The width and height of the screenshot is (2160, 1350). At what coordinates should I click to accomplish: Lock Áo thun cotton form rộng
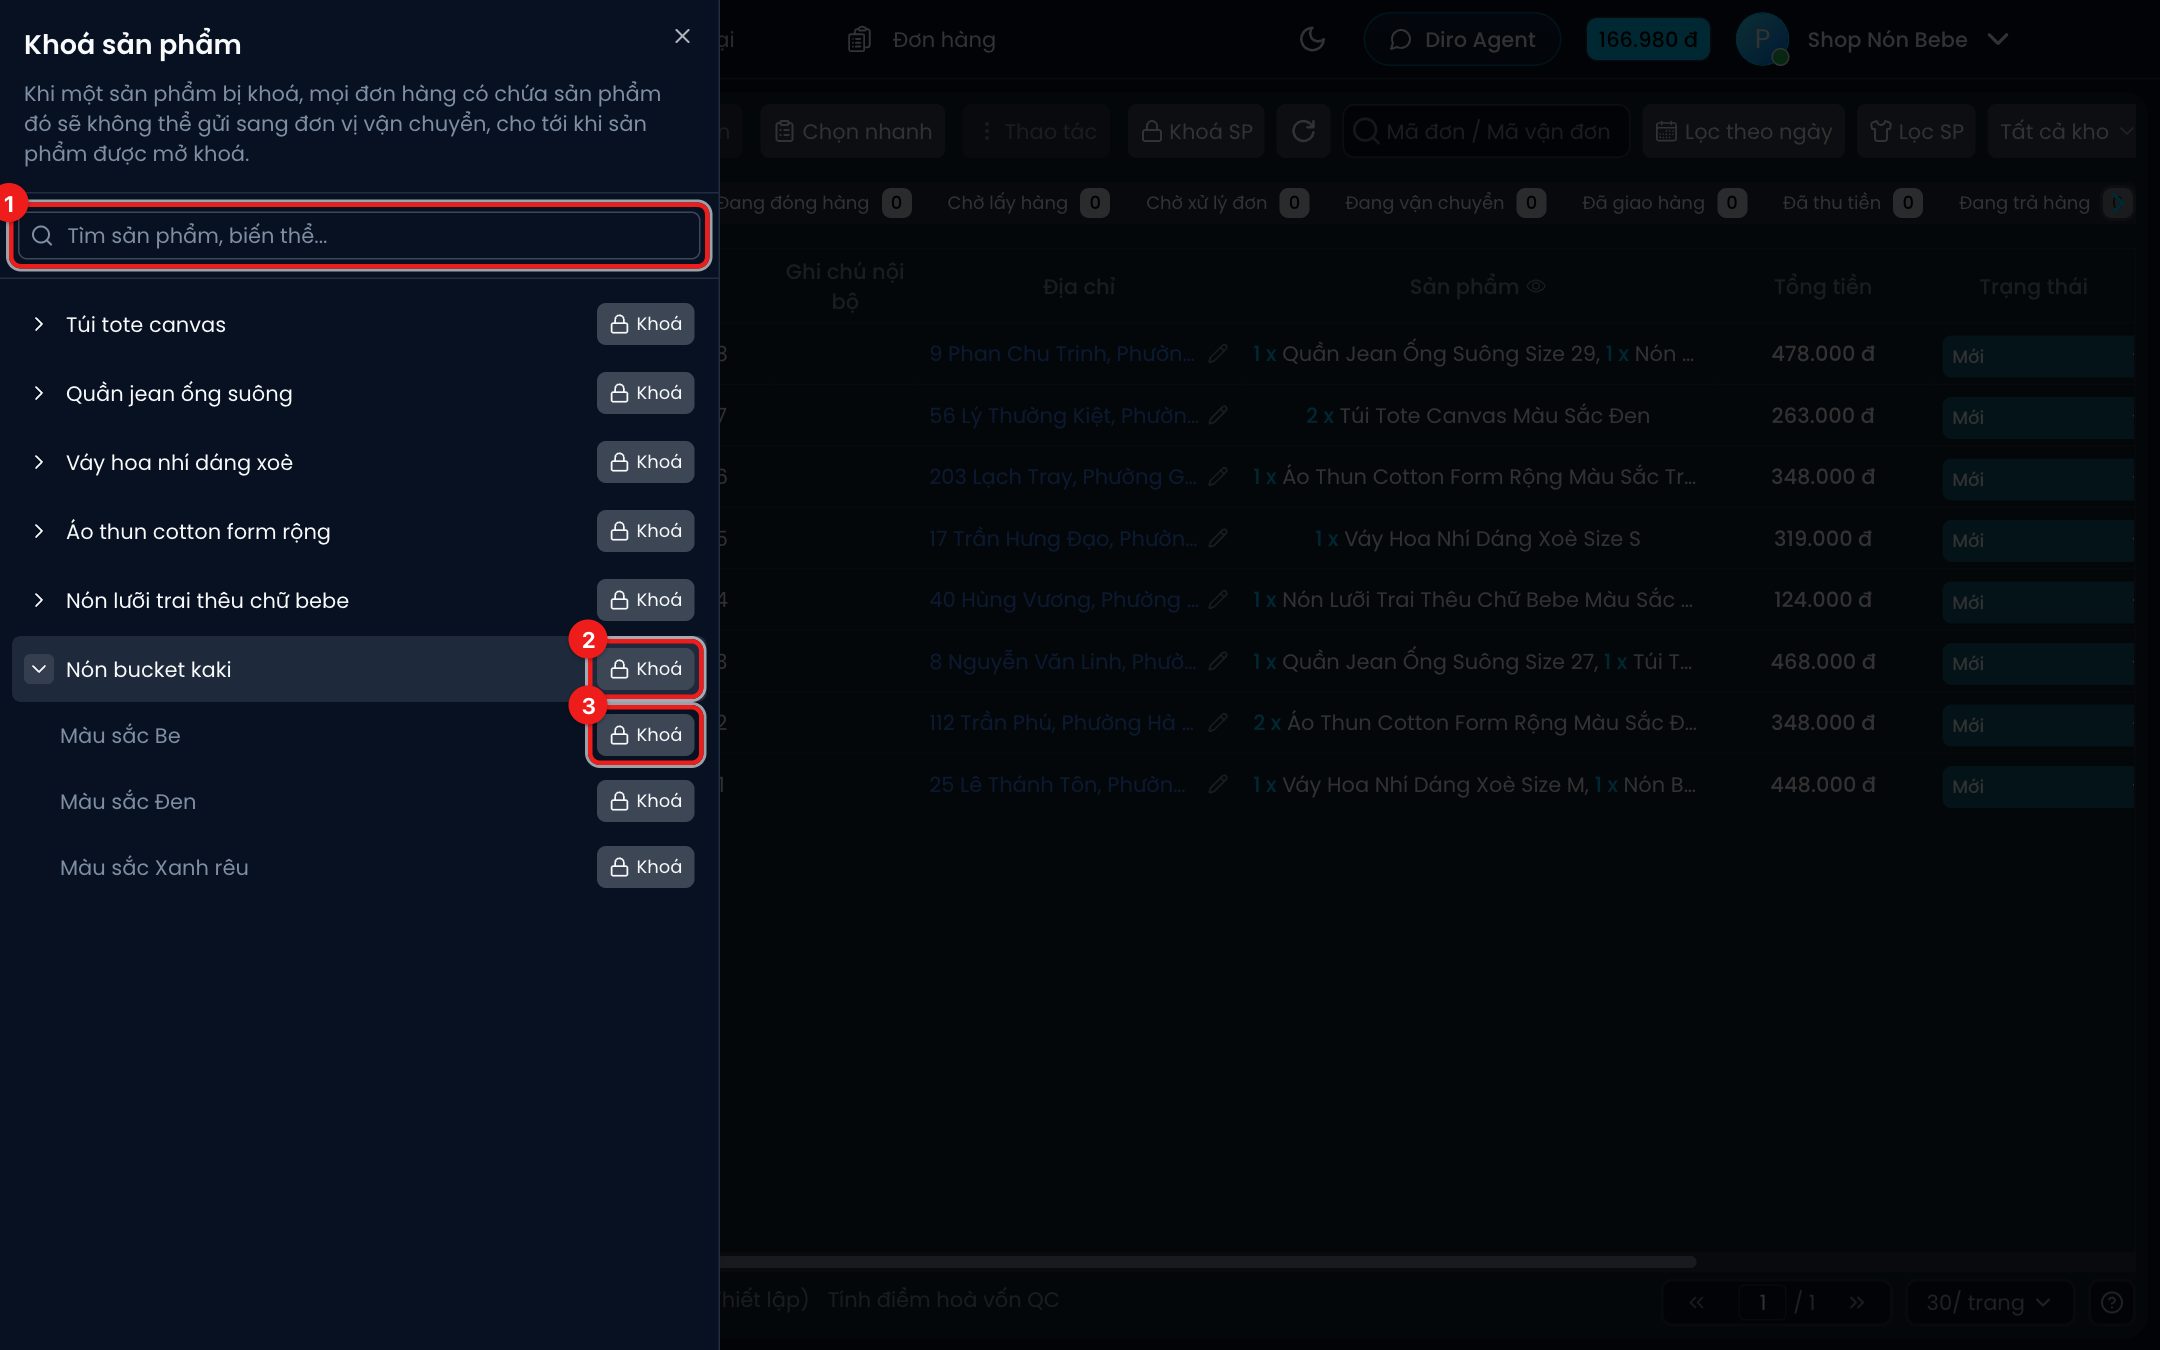coord(645,531)
